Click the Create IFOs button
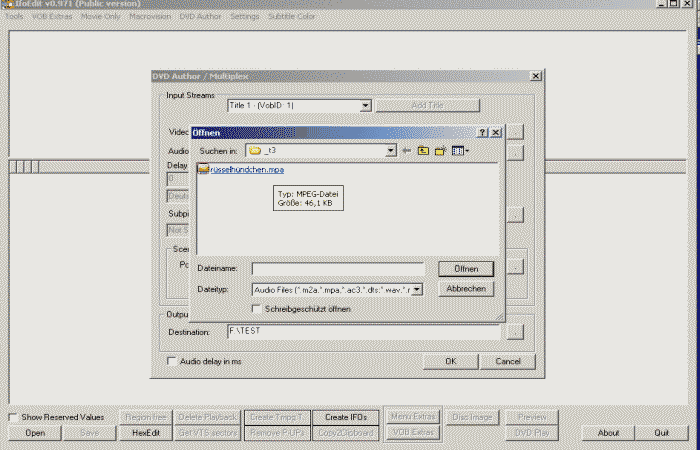The image size is (700, 450). 344,416
